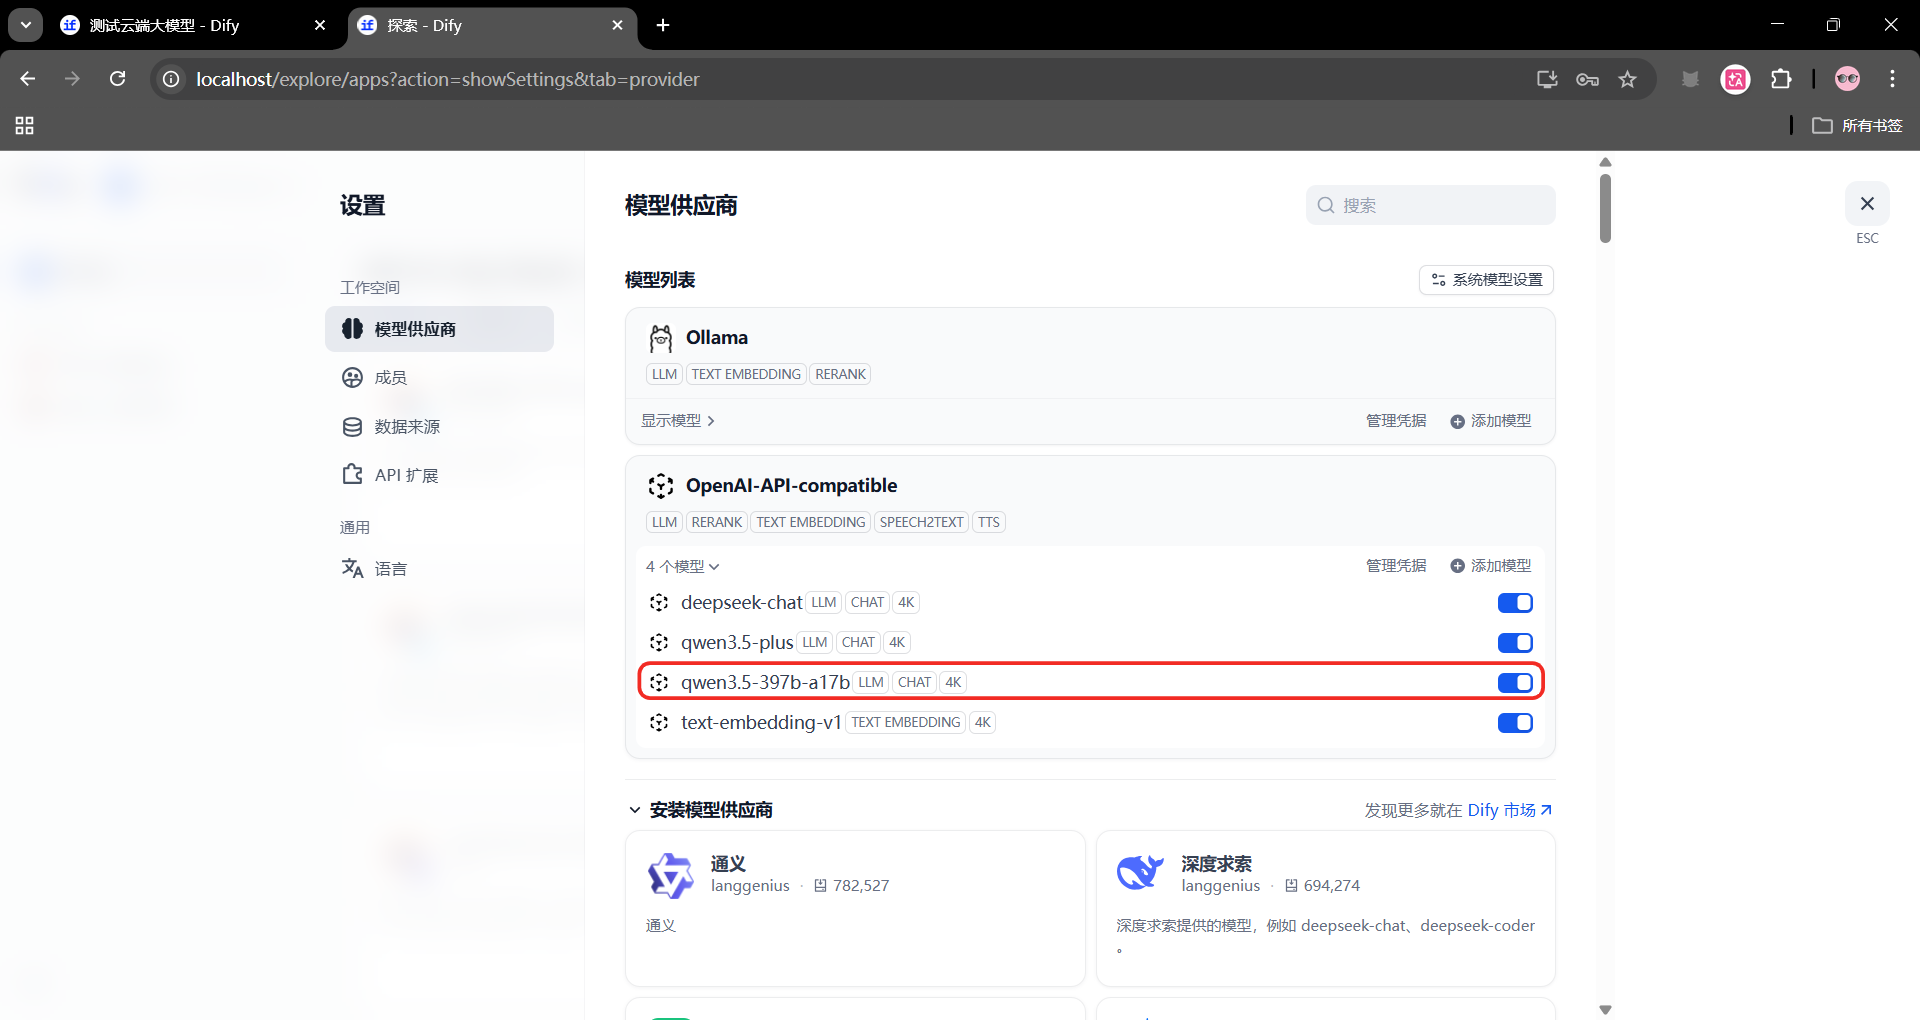Click the qwen3.5-397b-a17b model name
This screenshot has height=1020, width=1920.
[x=765, y=683]
